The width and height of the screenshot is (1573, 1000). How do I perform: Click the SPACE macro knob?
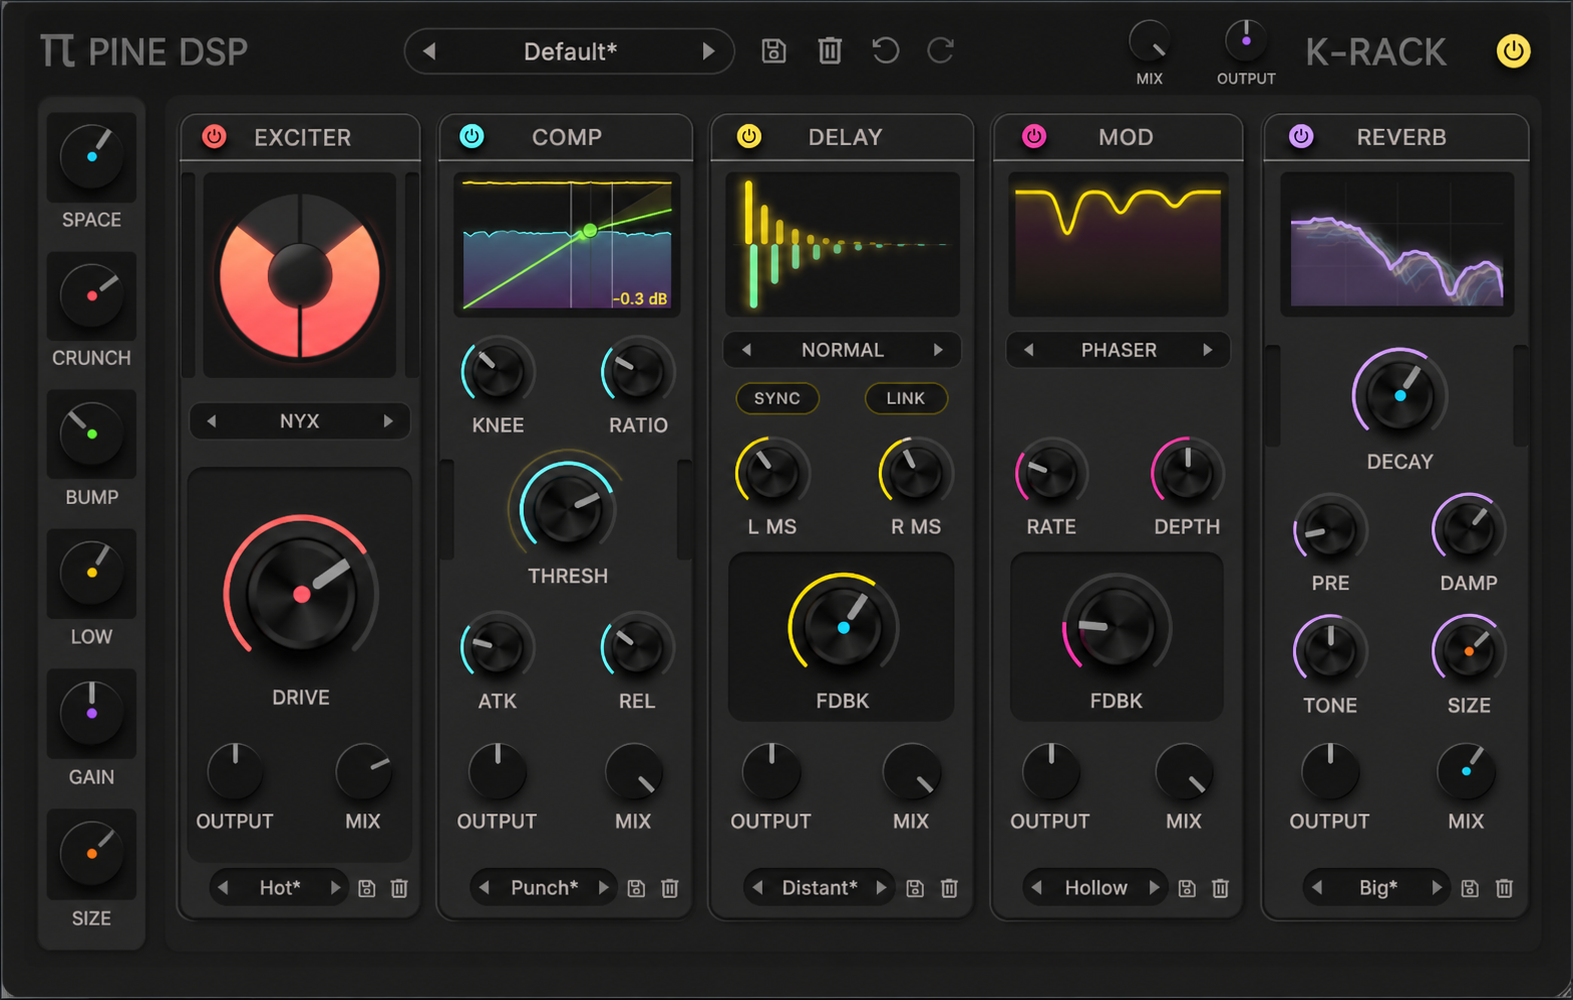click(x=91, y=156)
